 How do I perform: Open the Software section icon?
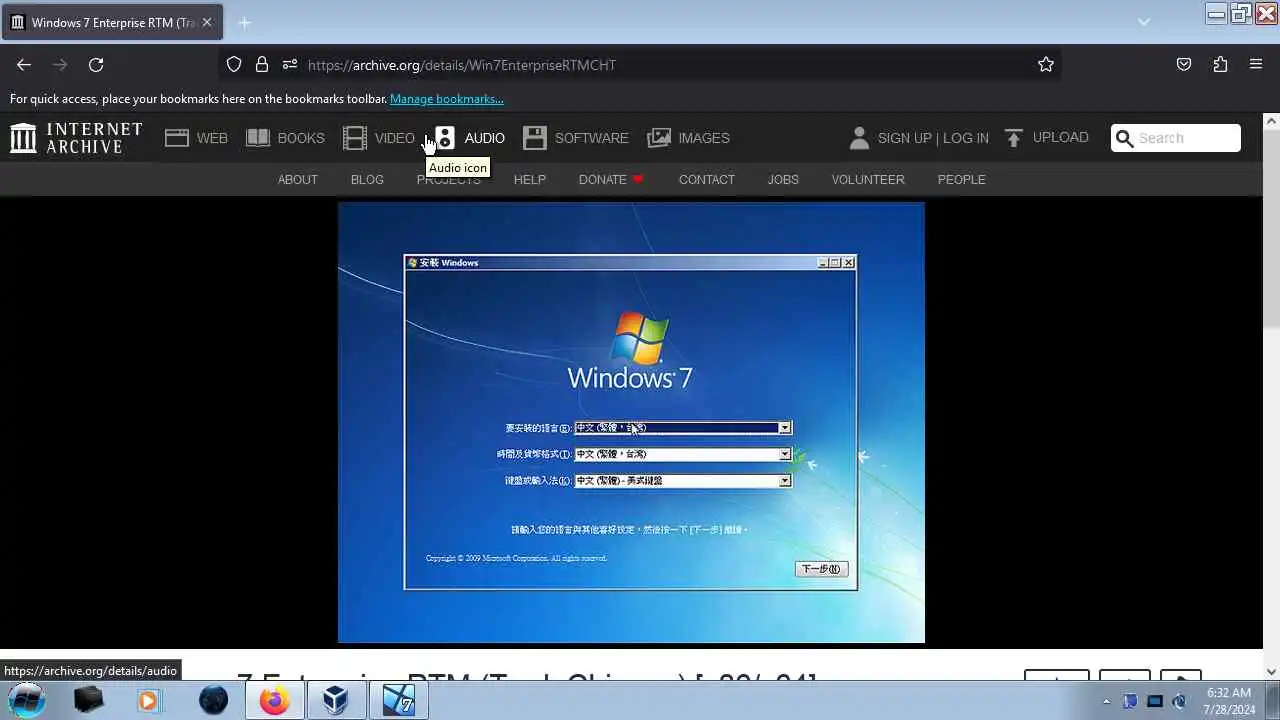(x=535, y=138)
